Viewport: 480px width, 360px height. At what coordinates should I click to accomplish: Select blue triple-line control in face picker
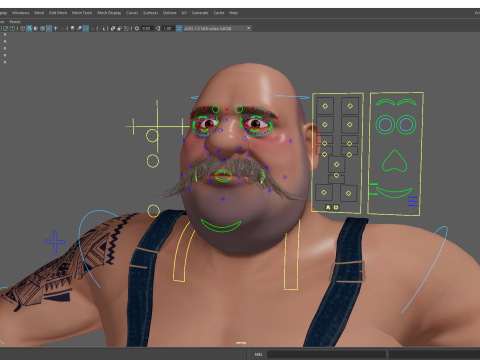pos(413,201)
